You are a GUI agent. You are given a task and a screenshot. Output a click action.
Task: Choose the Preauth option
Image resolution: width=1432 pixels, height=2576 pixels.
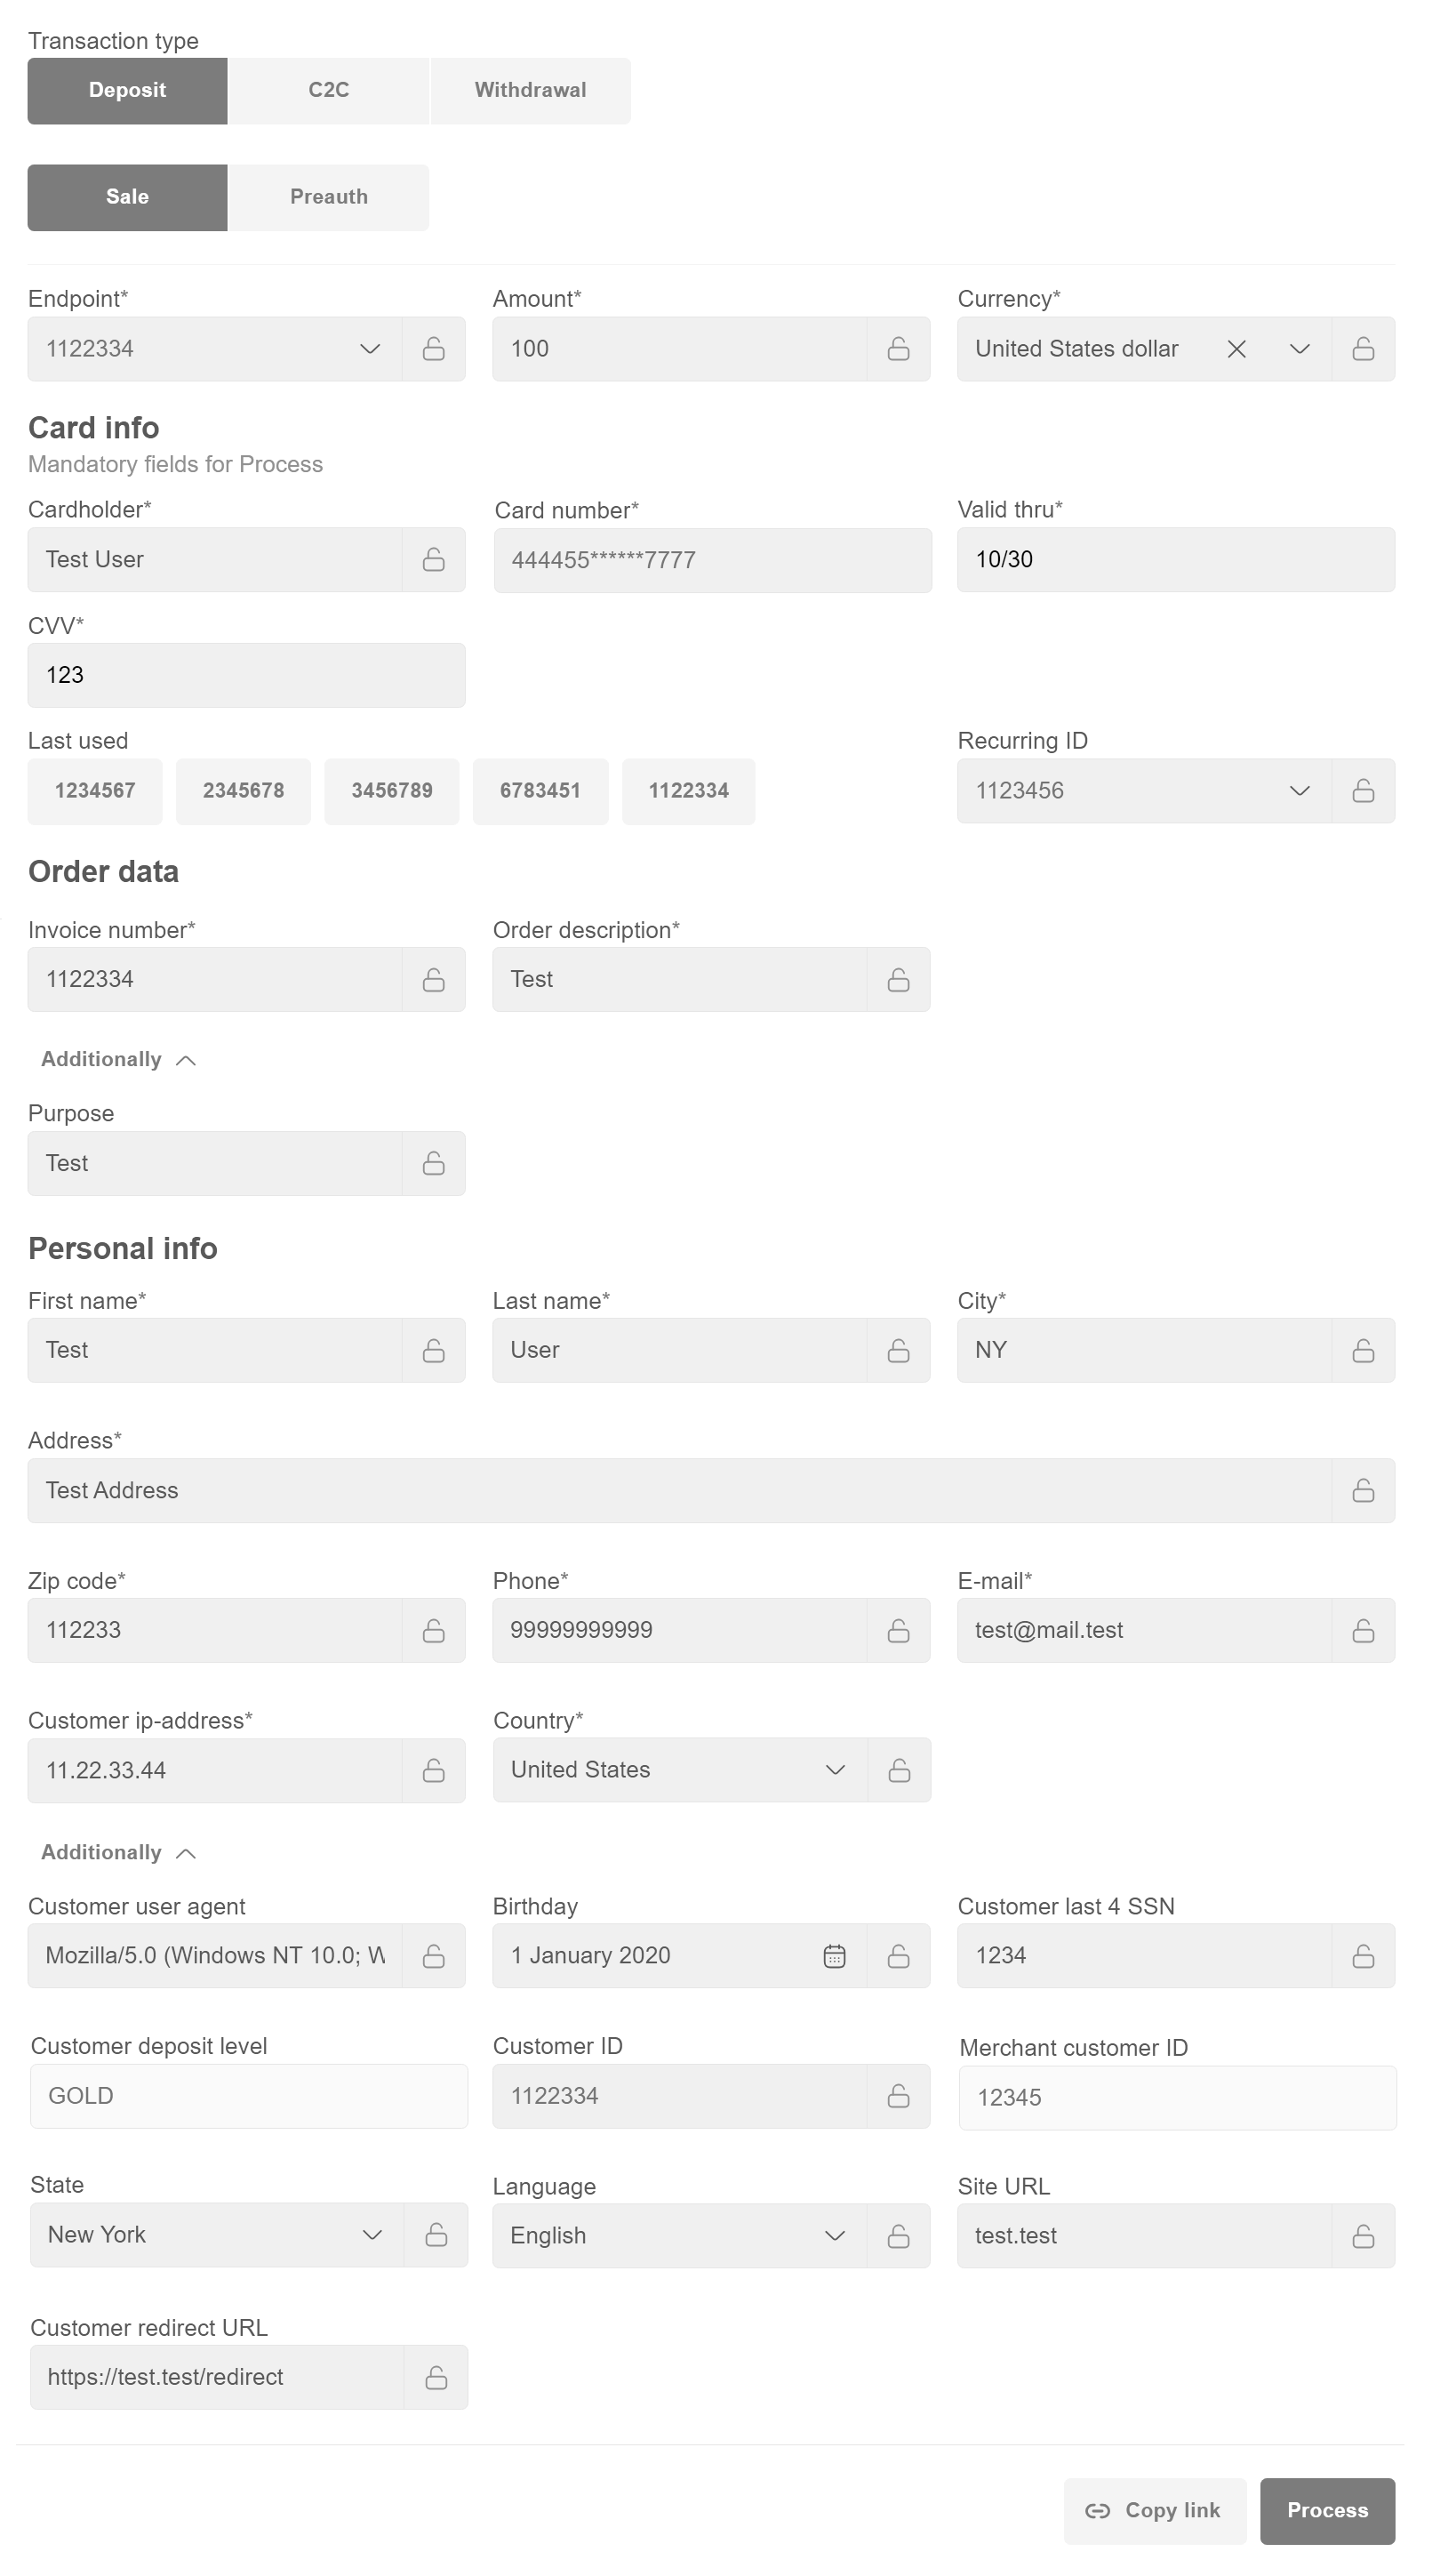pyautogui.click(x=328, y=197)
